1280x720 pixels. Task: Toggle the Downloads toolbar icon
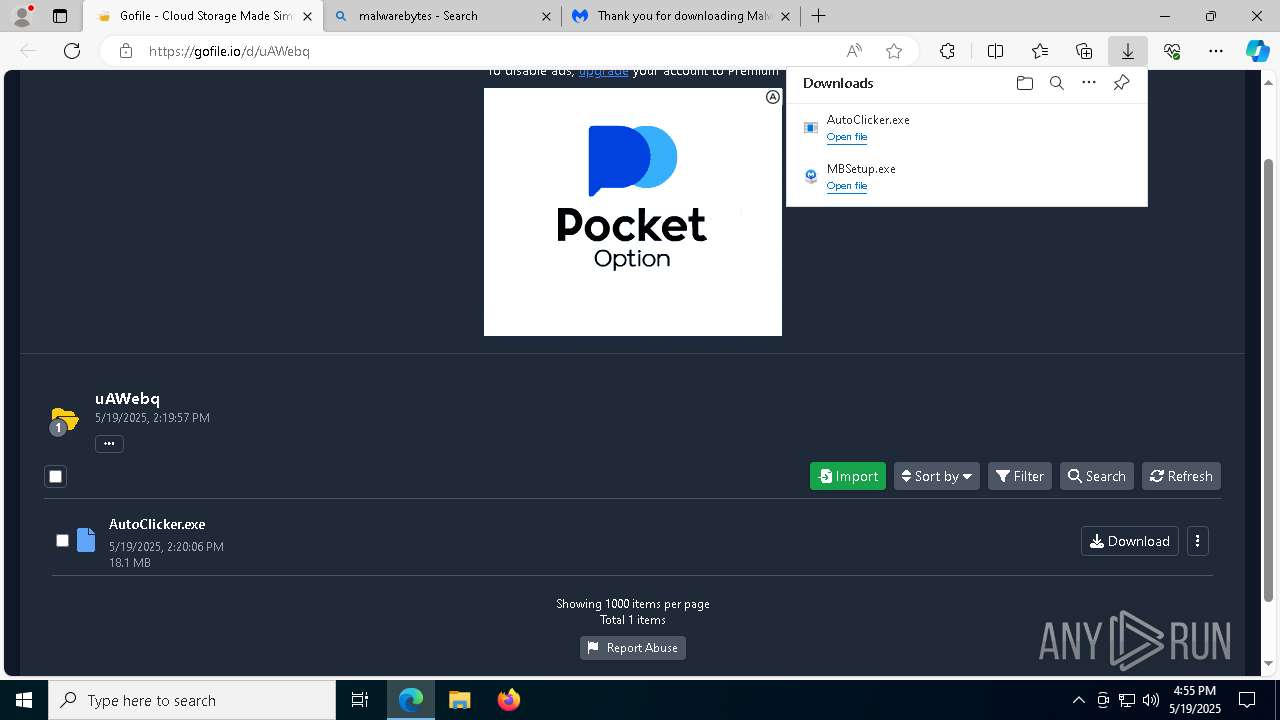click(1127, 51)
